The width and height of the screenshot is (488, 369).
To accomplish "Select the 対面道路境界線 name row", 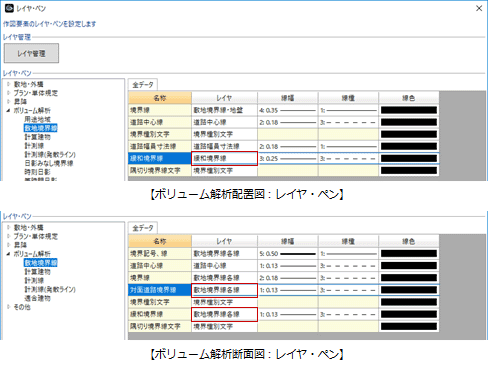I will 160,290.
